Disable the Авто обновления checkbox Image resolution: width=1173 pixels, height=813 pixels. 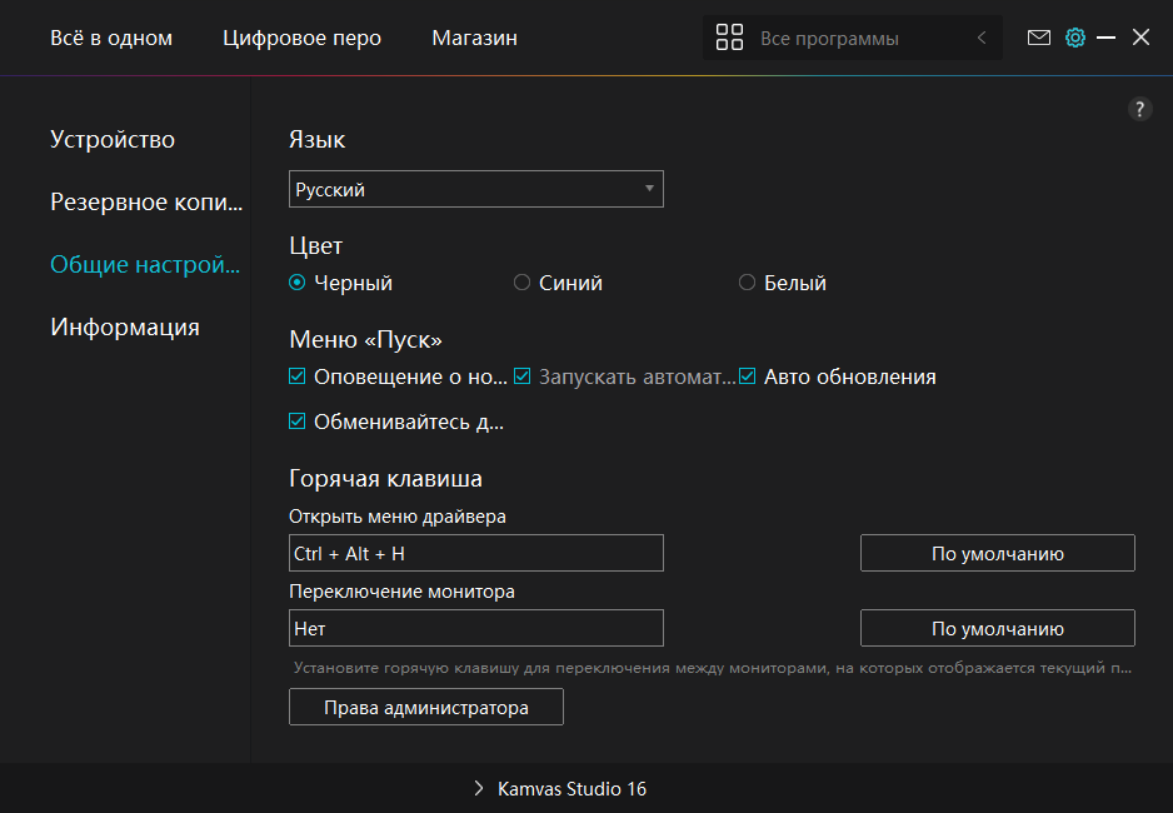pyautogui.click(x=747, y=377)
